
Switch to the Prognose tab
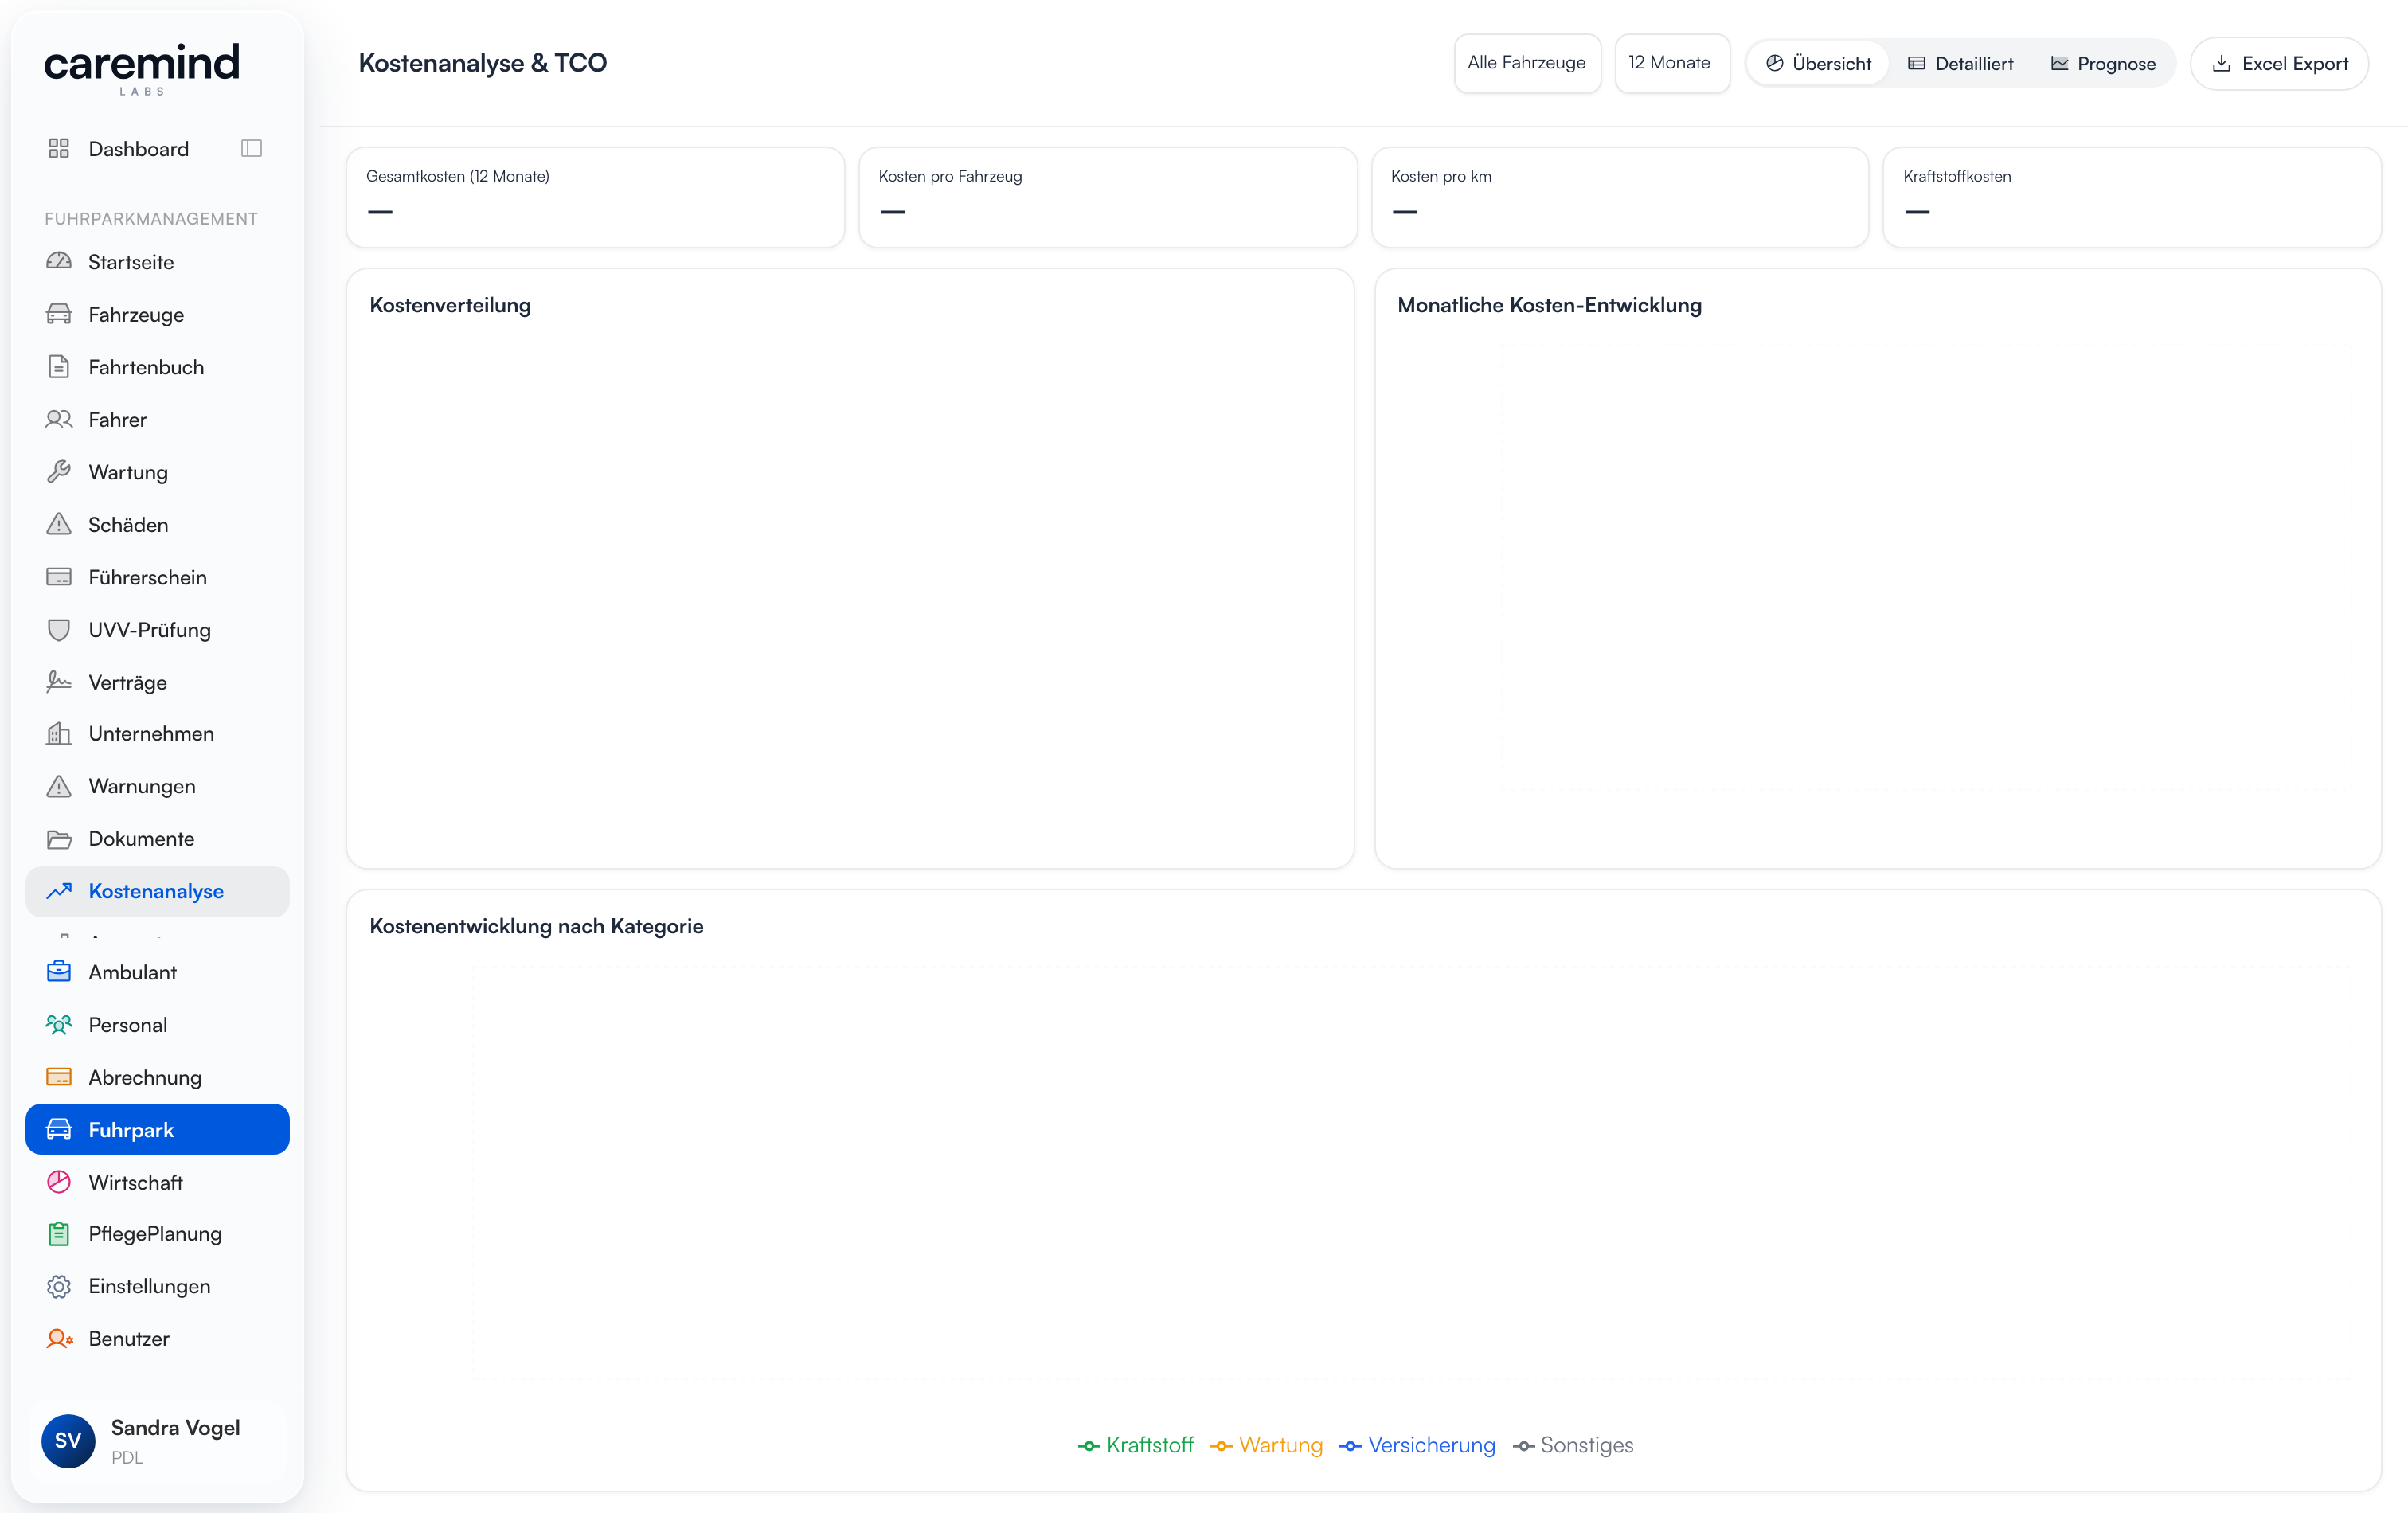click(x=2103, y=64)
